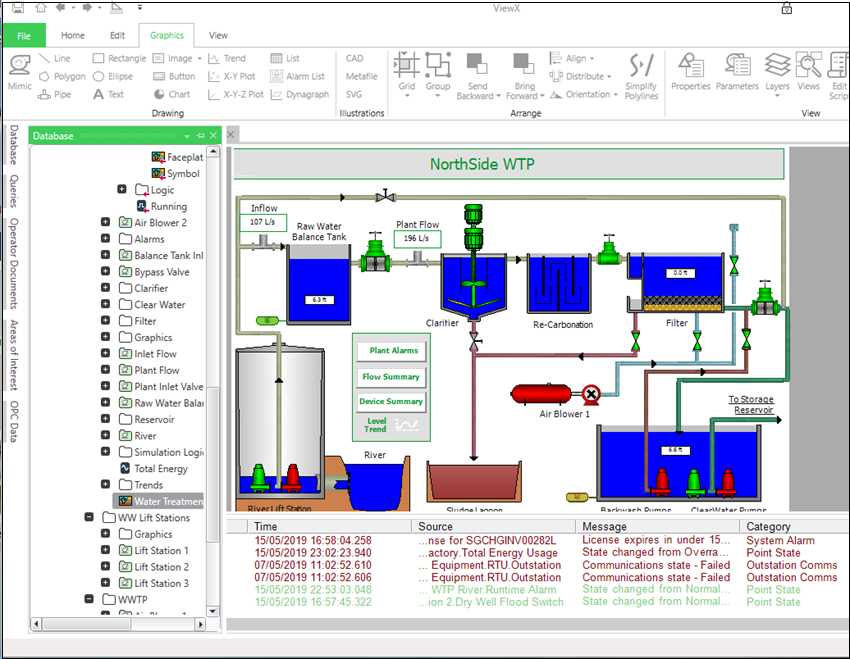
Task: Expand the Air Blower 2 tree node
Action: [106, 222]
